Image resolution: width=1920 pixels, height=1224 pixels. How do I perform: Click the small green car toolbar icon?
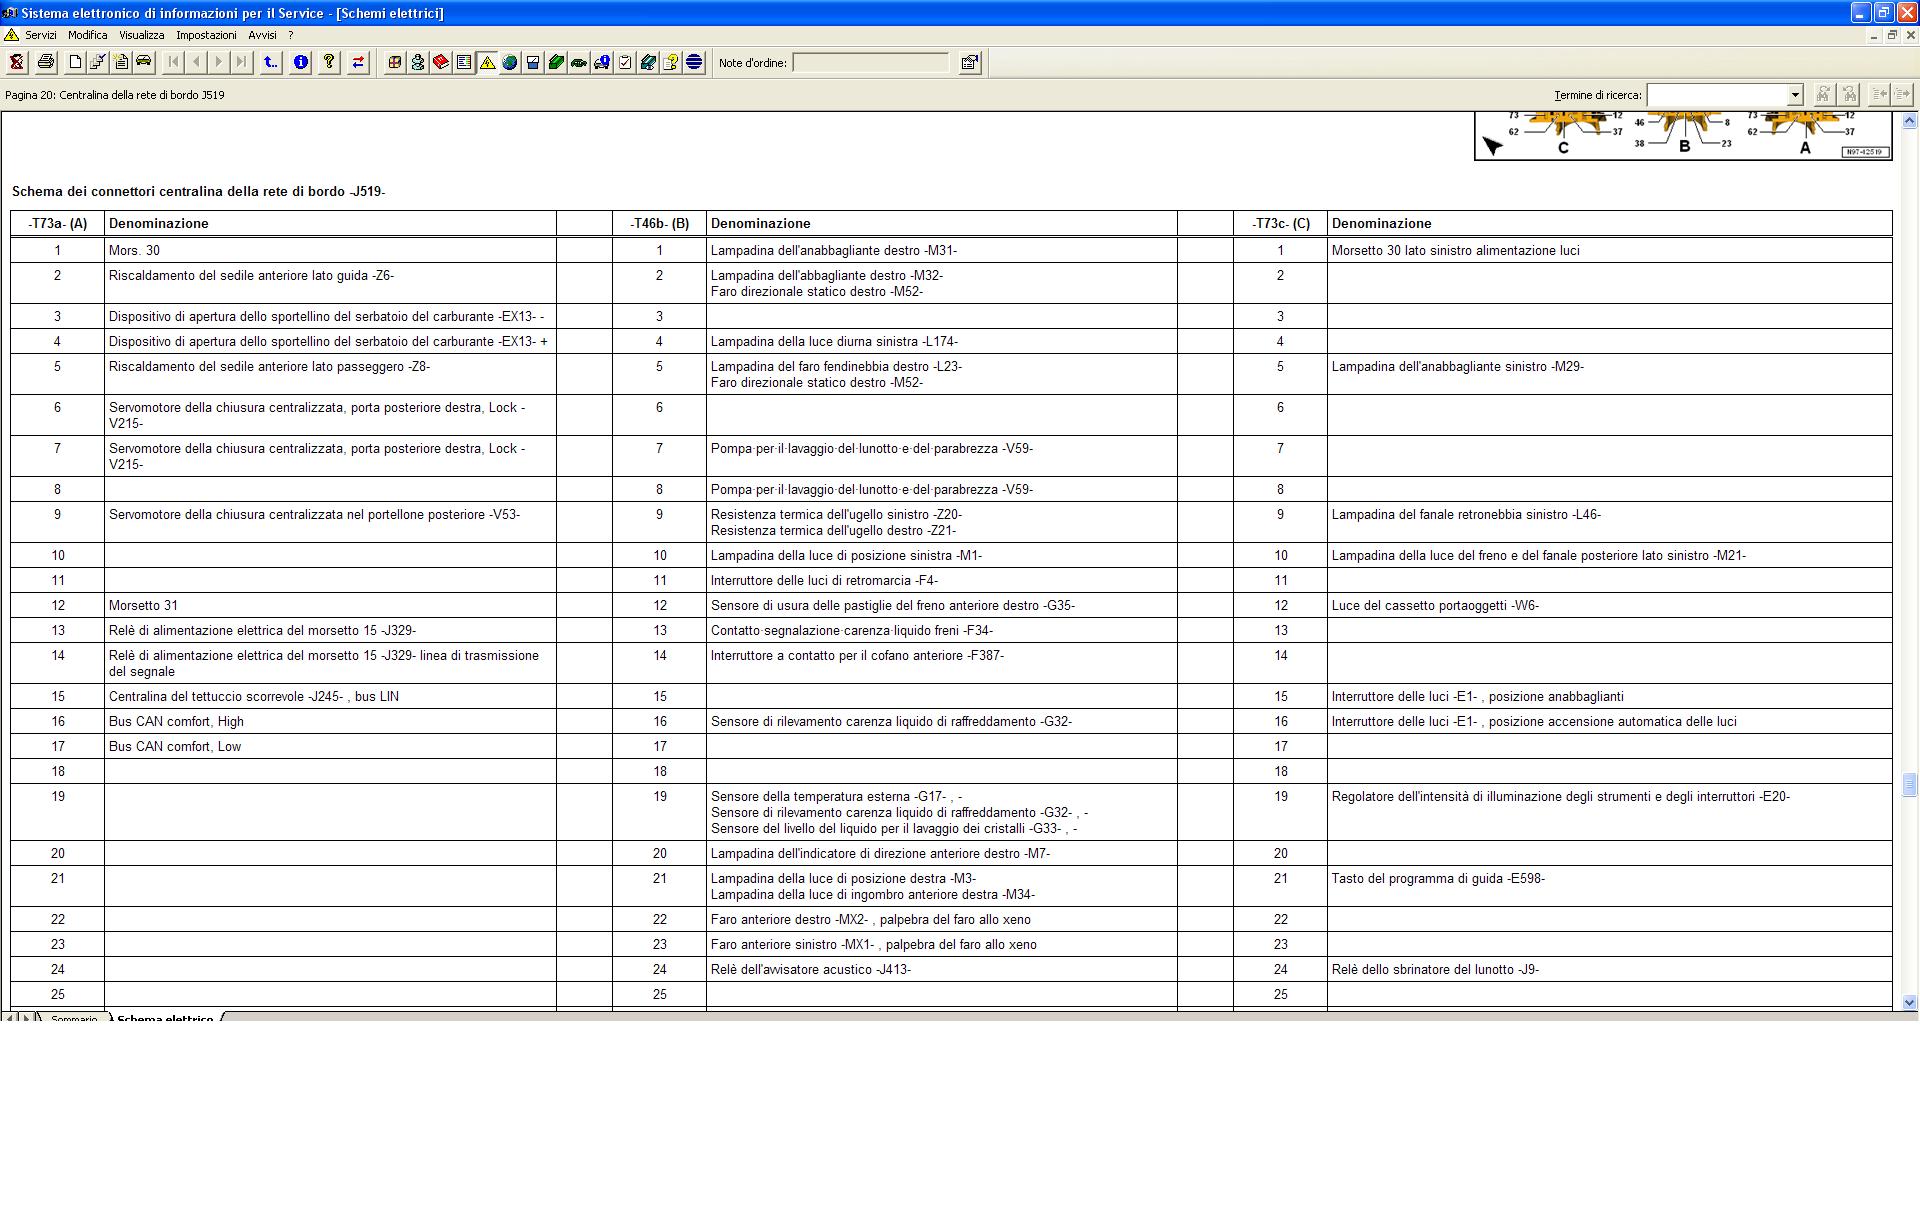(x=579, y=62)
